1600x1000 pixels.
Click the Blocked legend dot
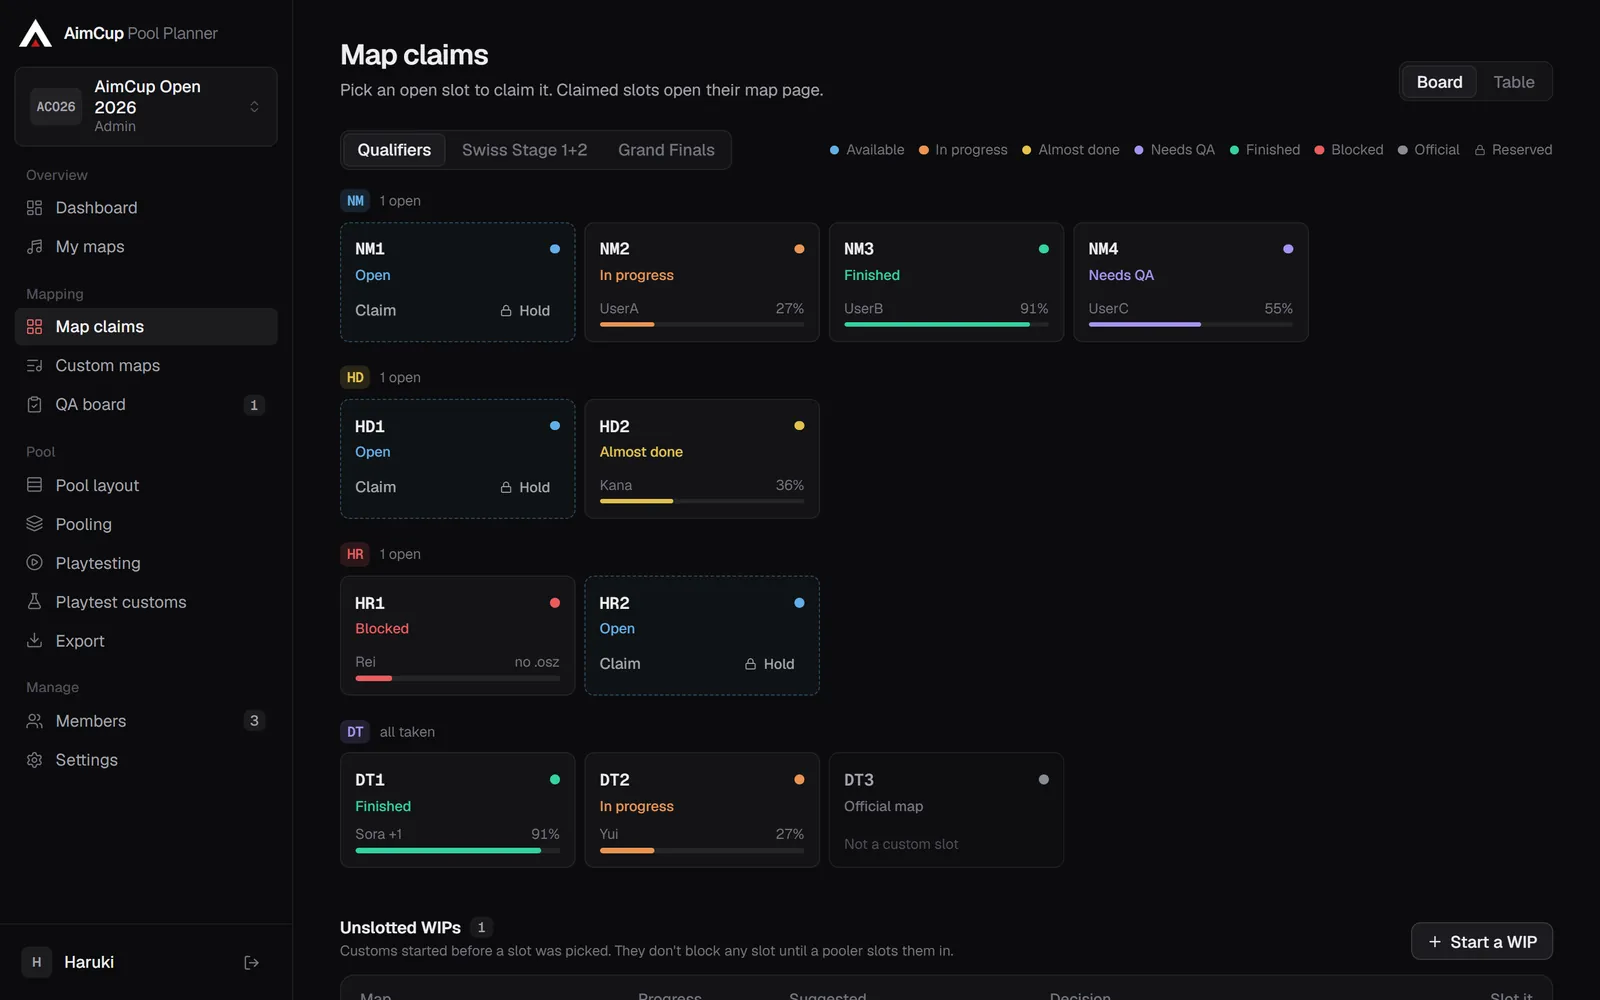coord(1319,150)
